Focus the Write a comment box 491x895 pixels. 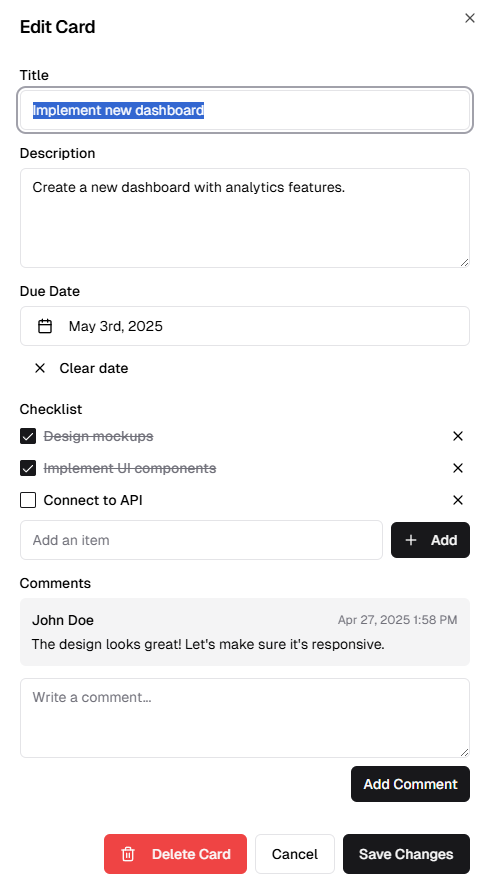pyautogui.click(x=245, y=718)
